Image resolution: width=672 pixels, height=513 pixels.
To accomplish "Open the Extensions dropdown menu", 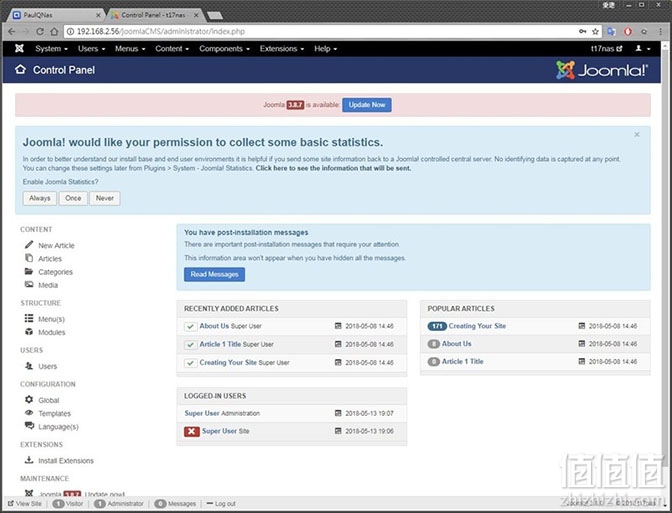I will [x=282, y=48].
